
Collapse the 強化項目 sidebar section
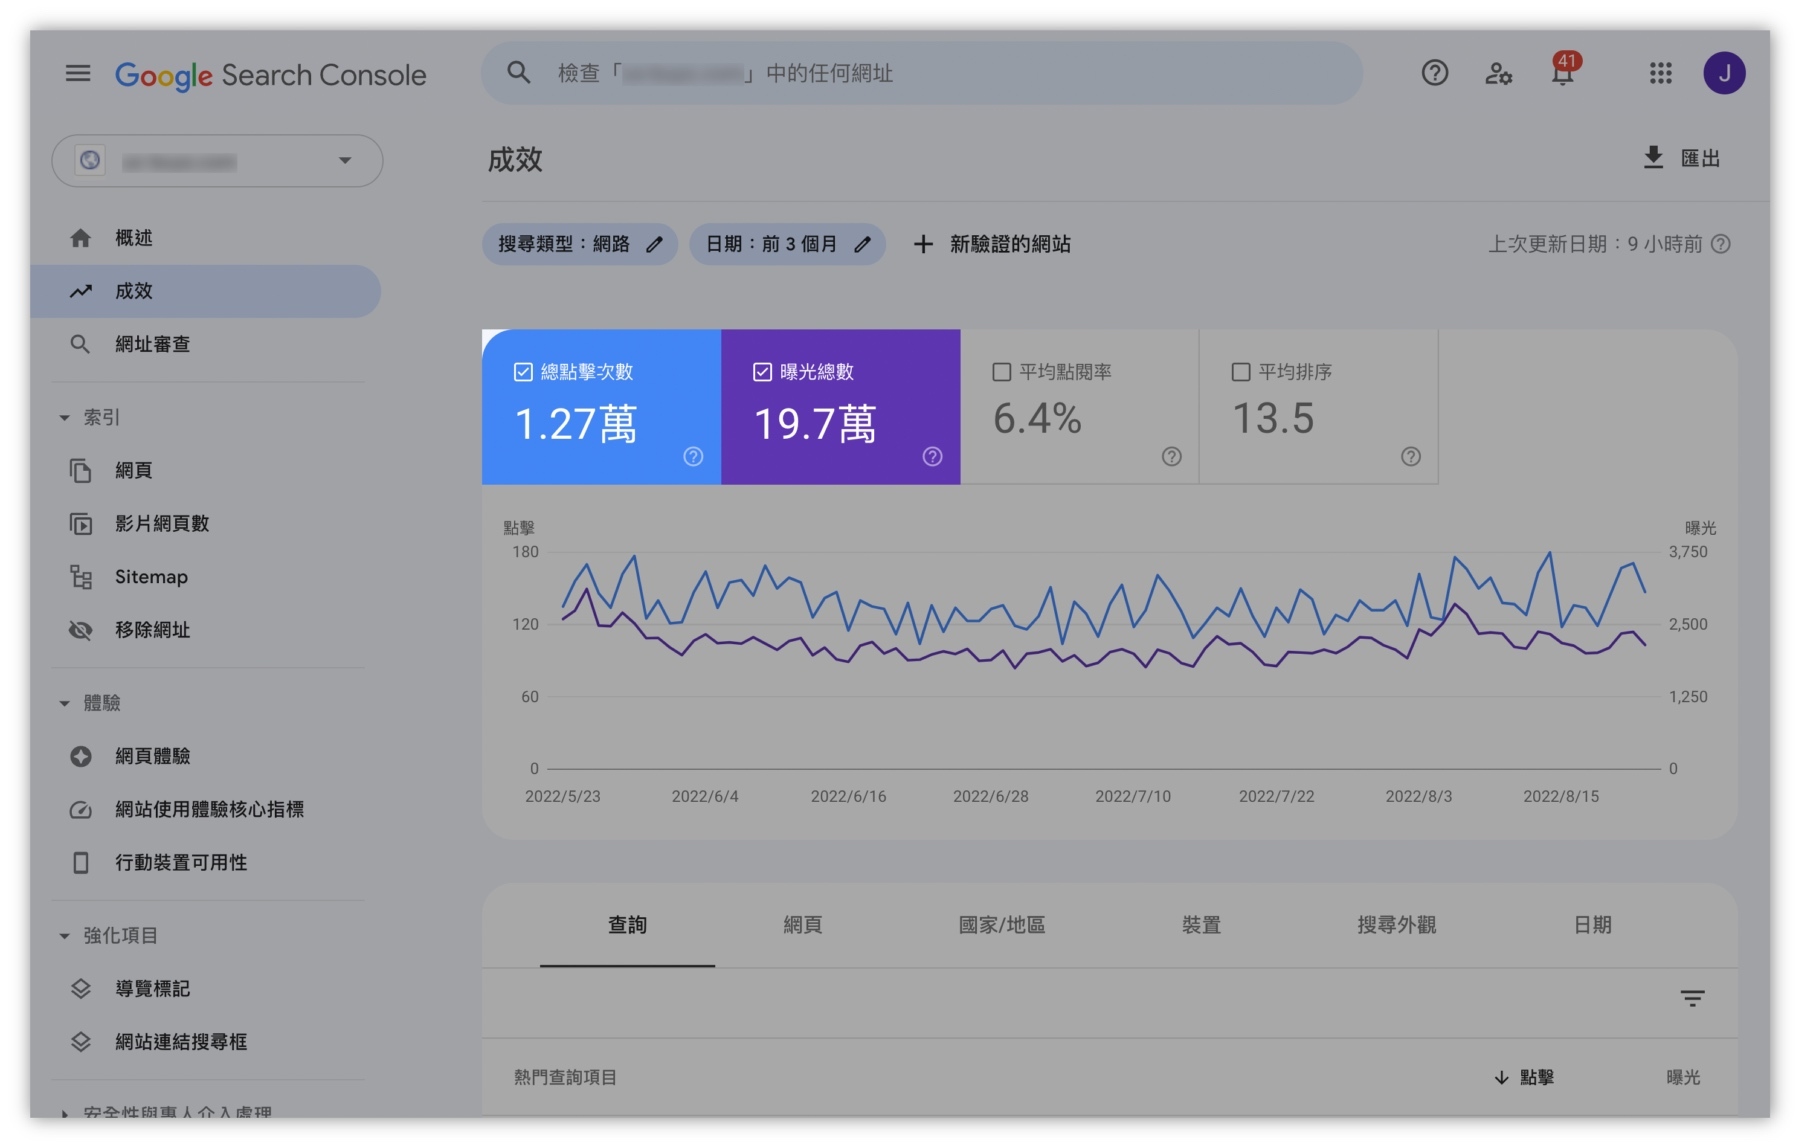point(65,936)
